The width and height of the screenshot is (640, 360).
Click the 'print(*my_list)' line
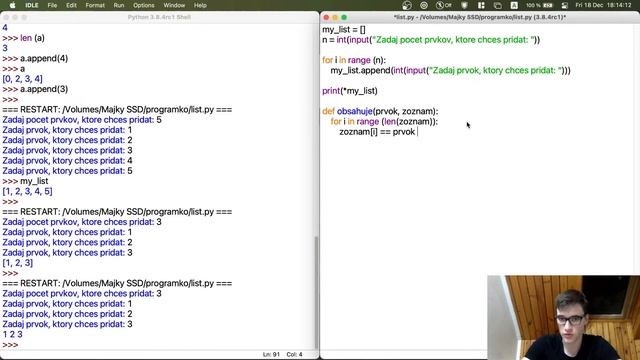(350, 91)
